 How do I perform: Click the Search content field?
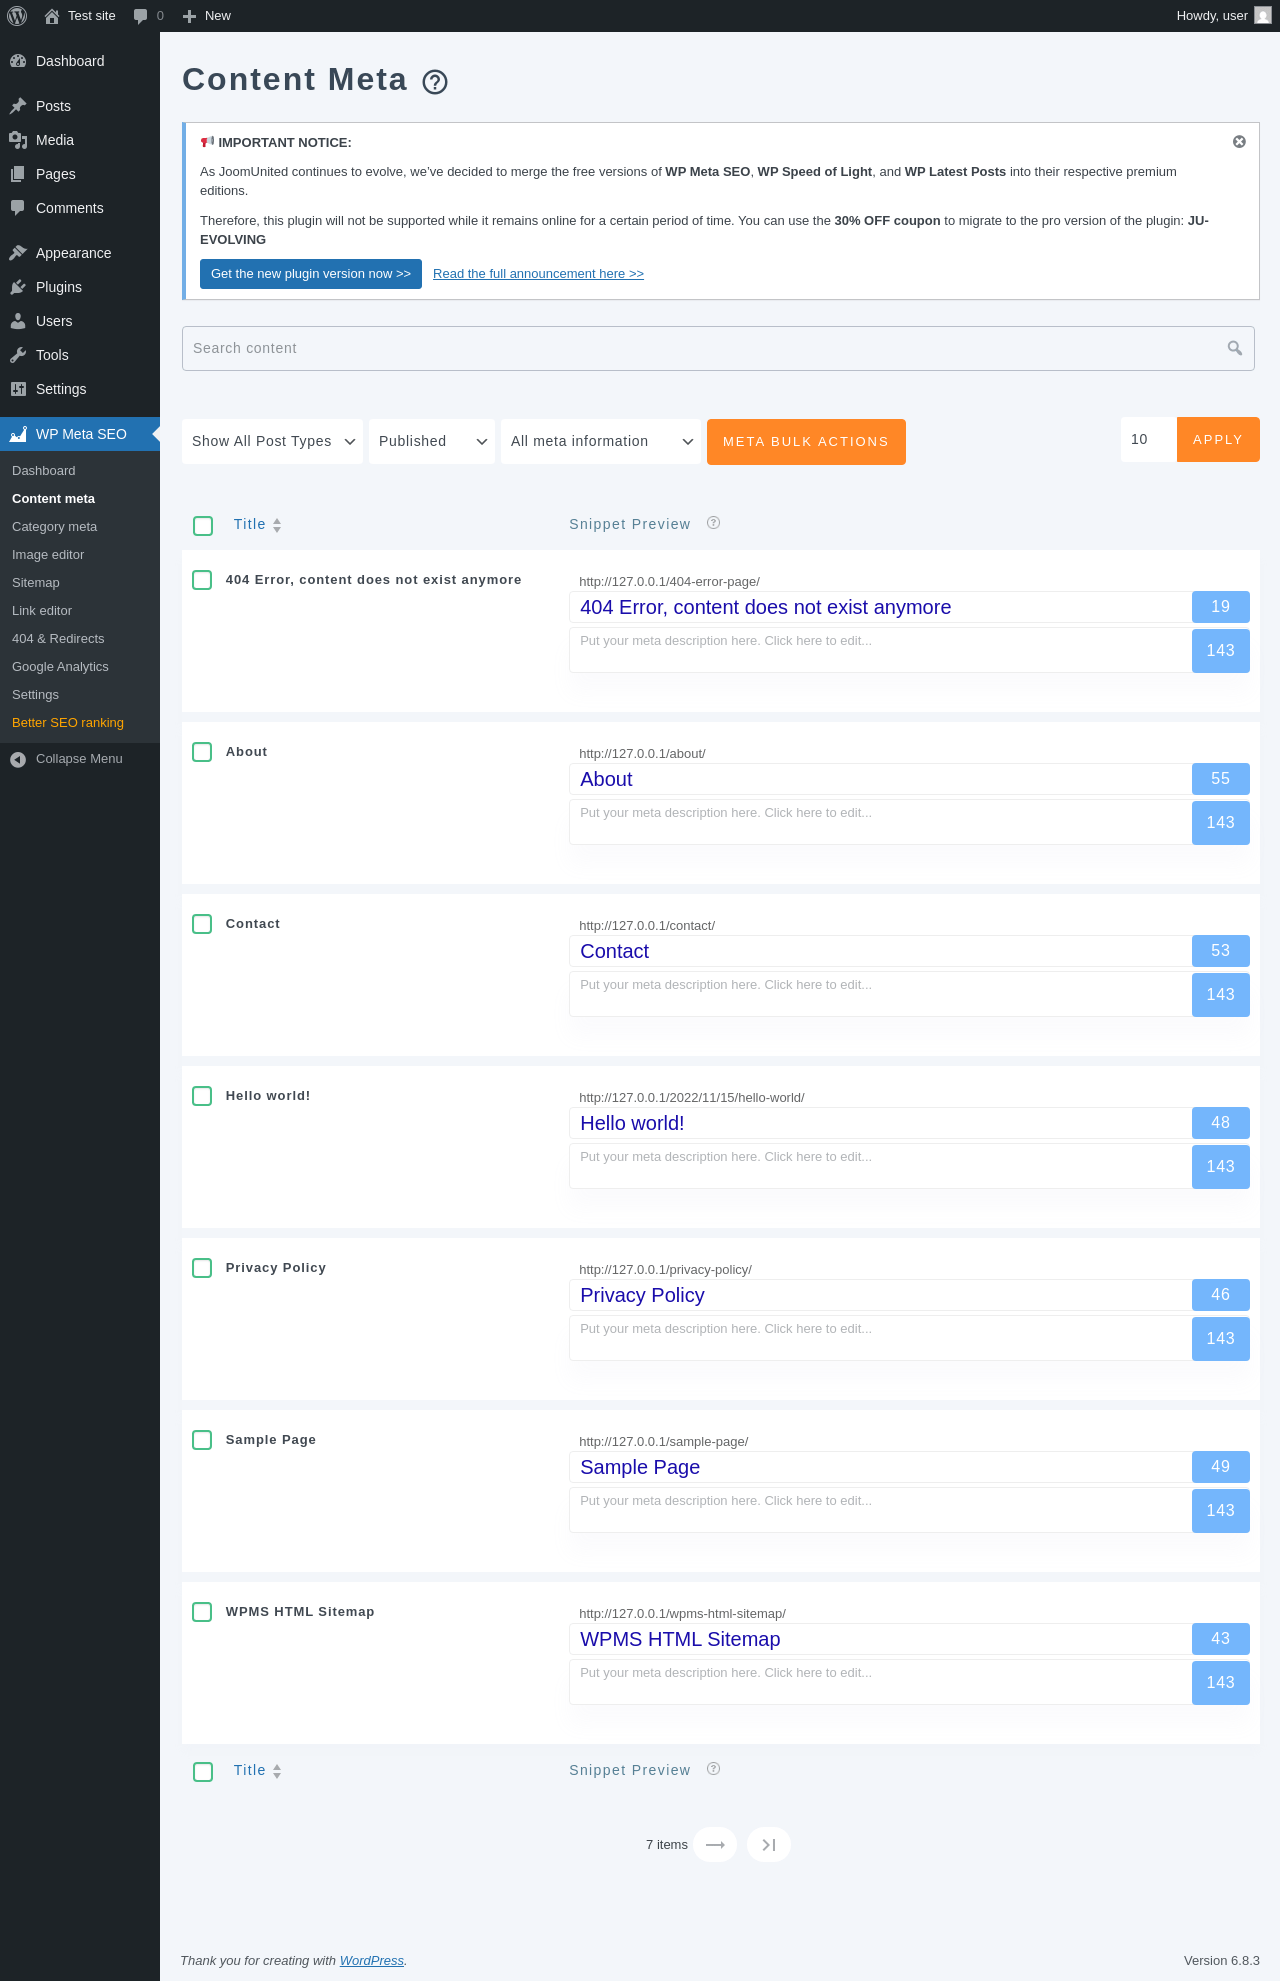pos(718,348)
